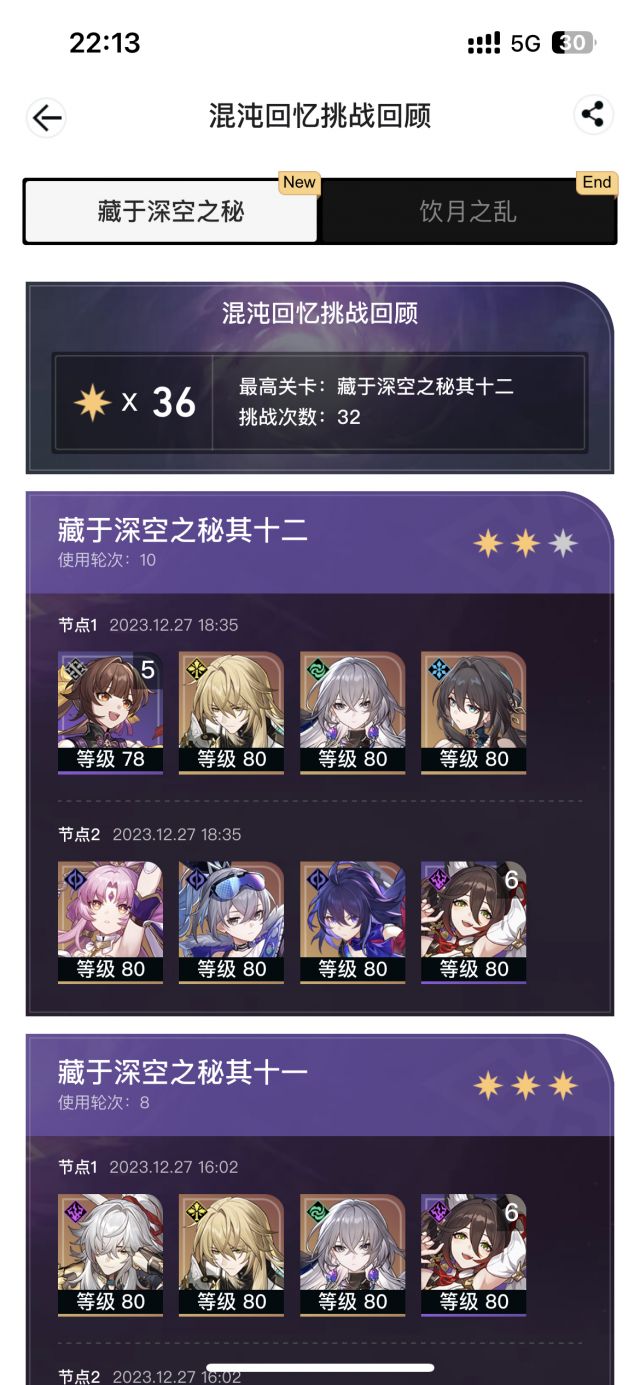Open the share icon

(593, 114)
